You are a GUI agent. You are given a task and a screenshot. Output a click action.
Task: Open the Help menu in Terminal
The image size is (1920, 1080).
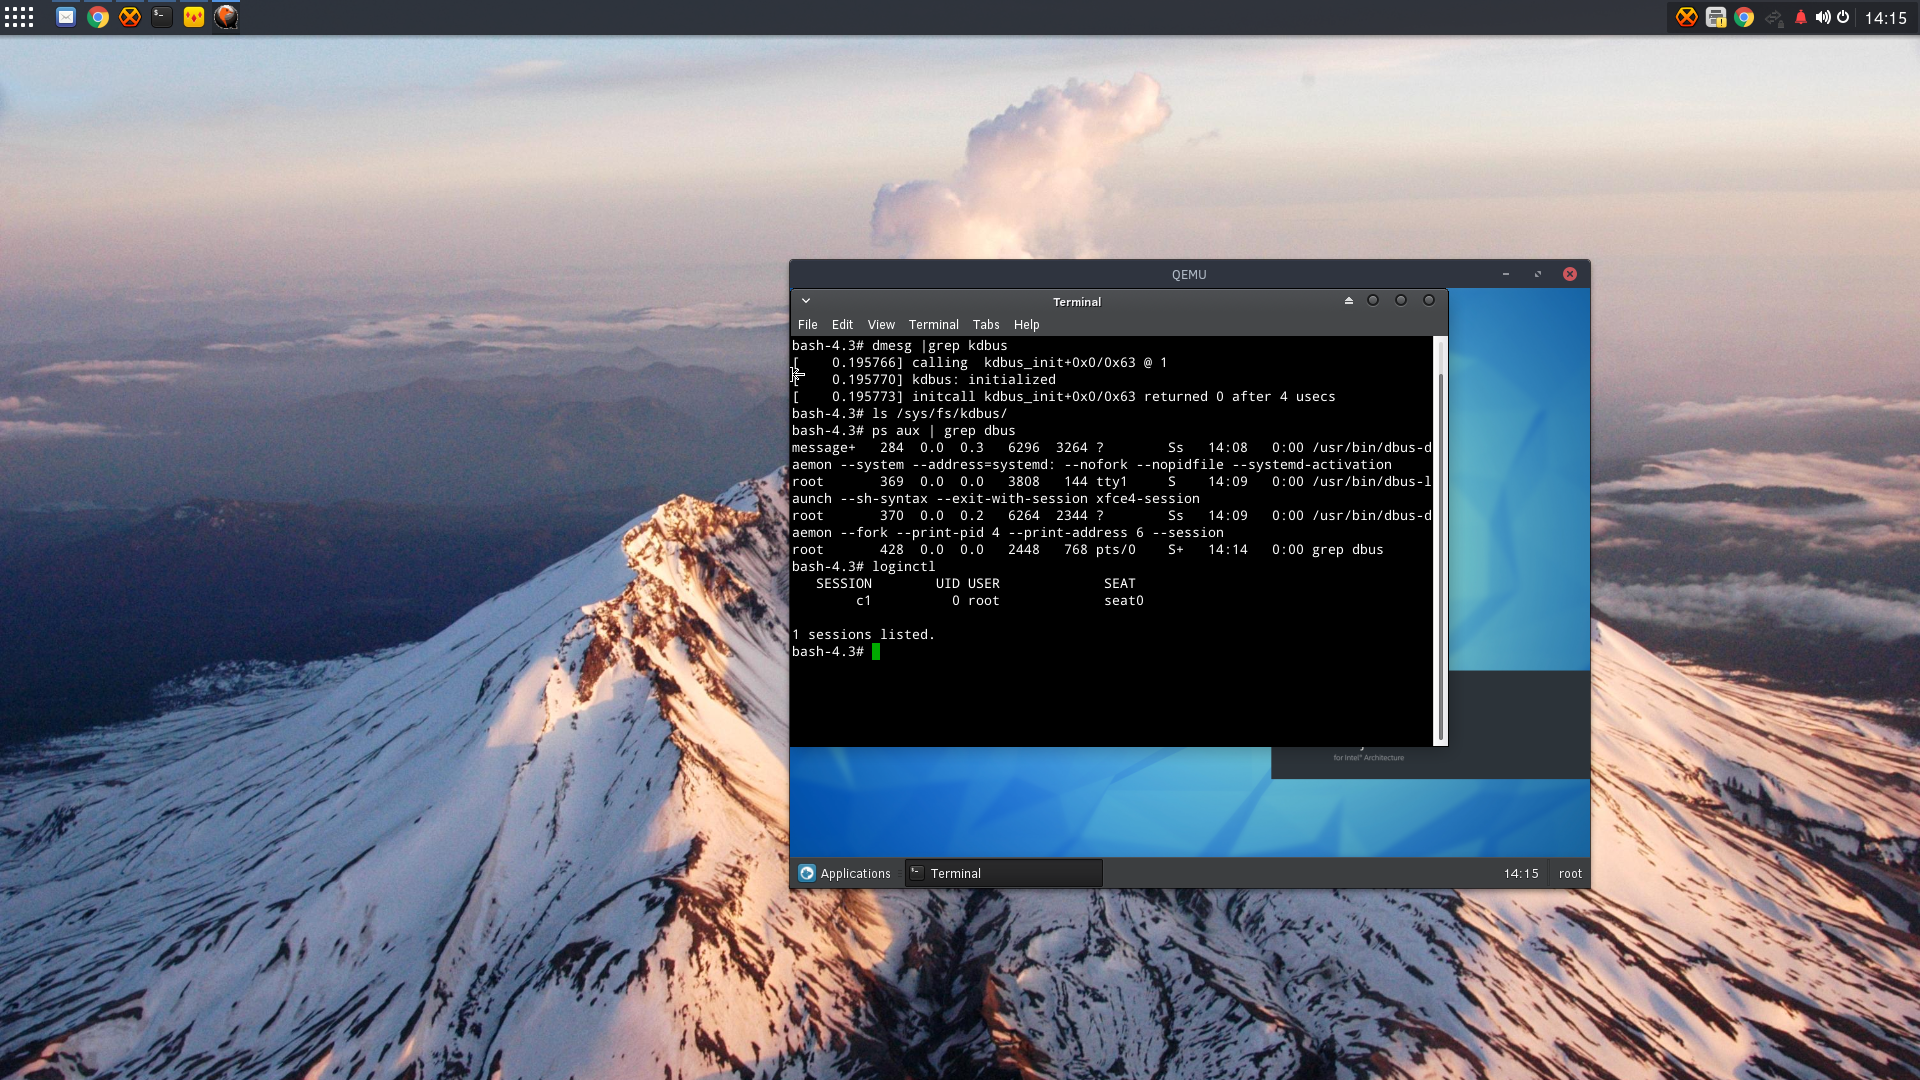1026,325
